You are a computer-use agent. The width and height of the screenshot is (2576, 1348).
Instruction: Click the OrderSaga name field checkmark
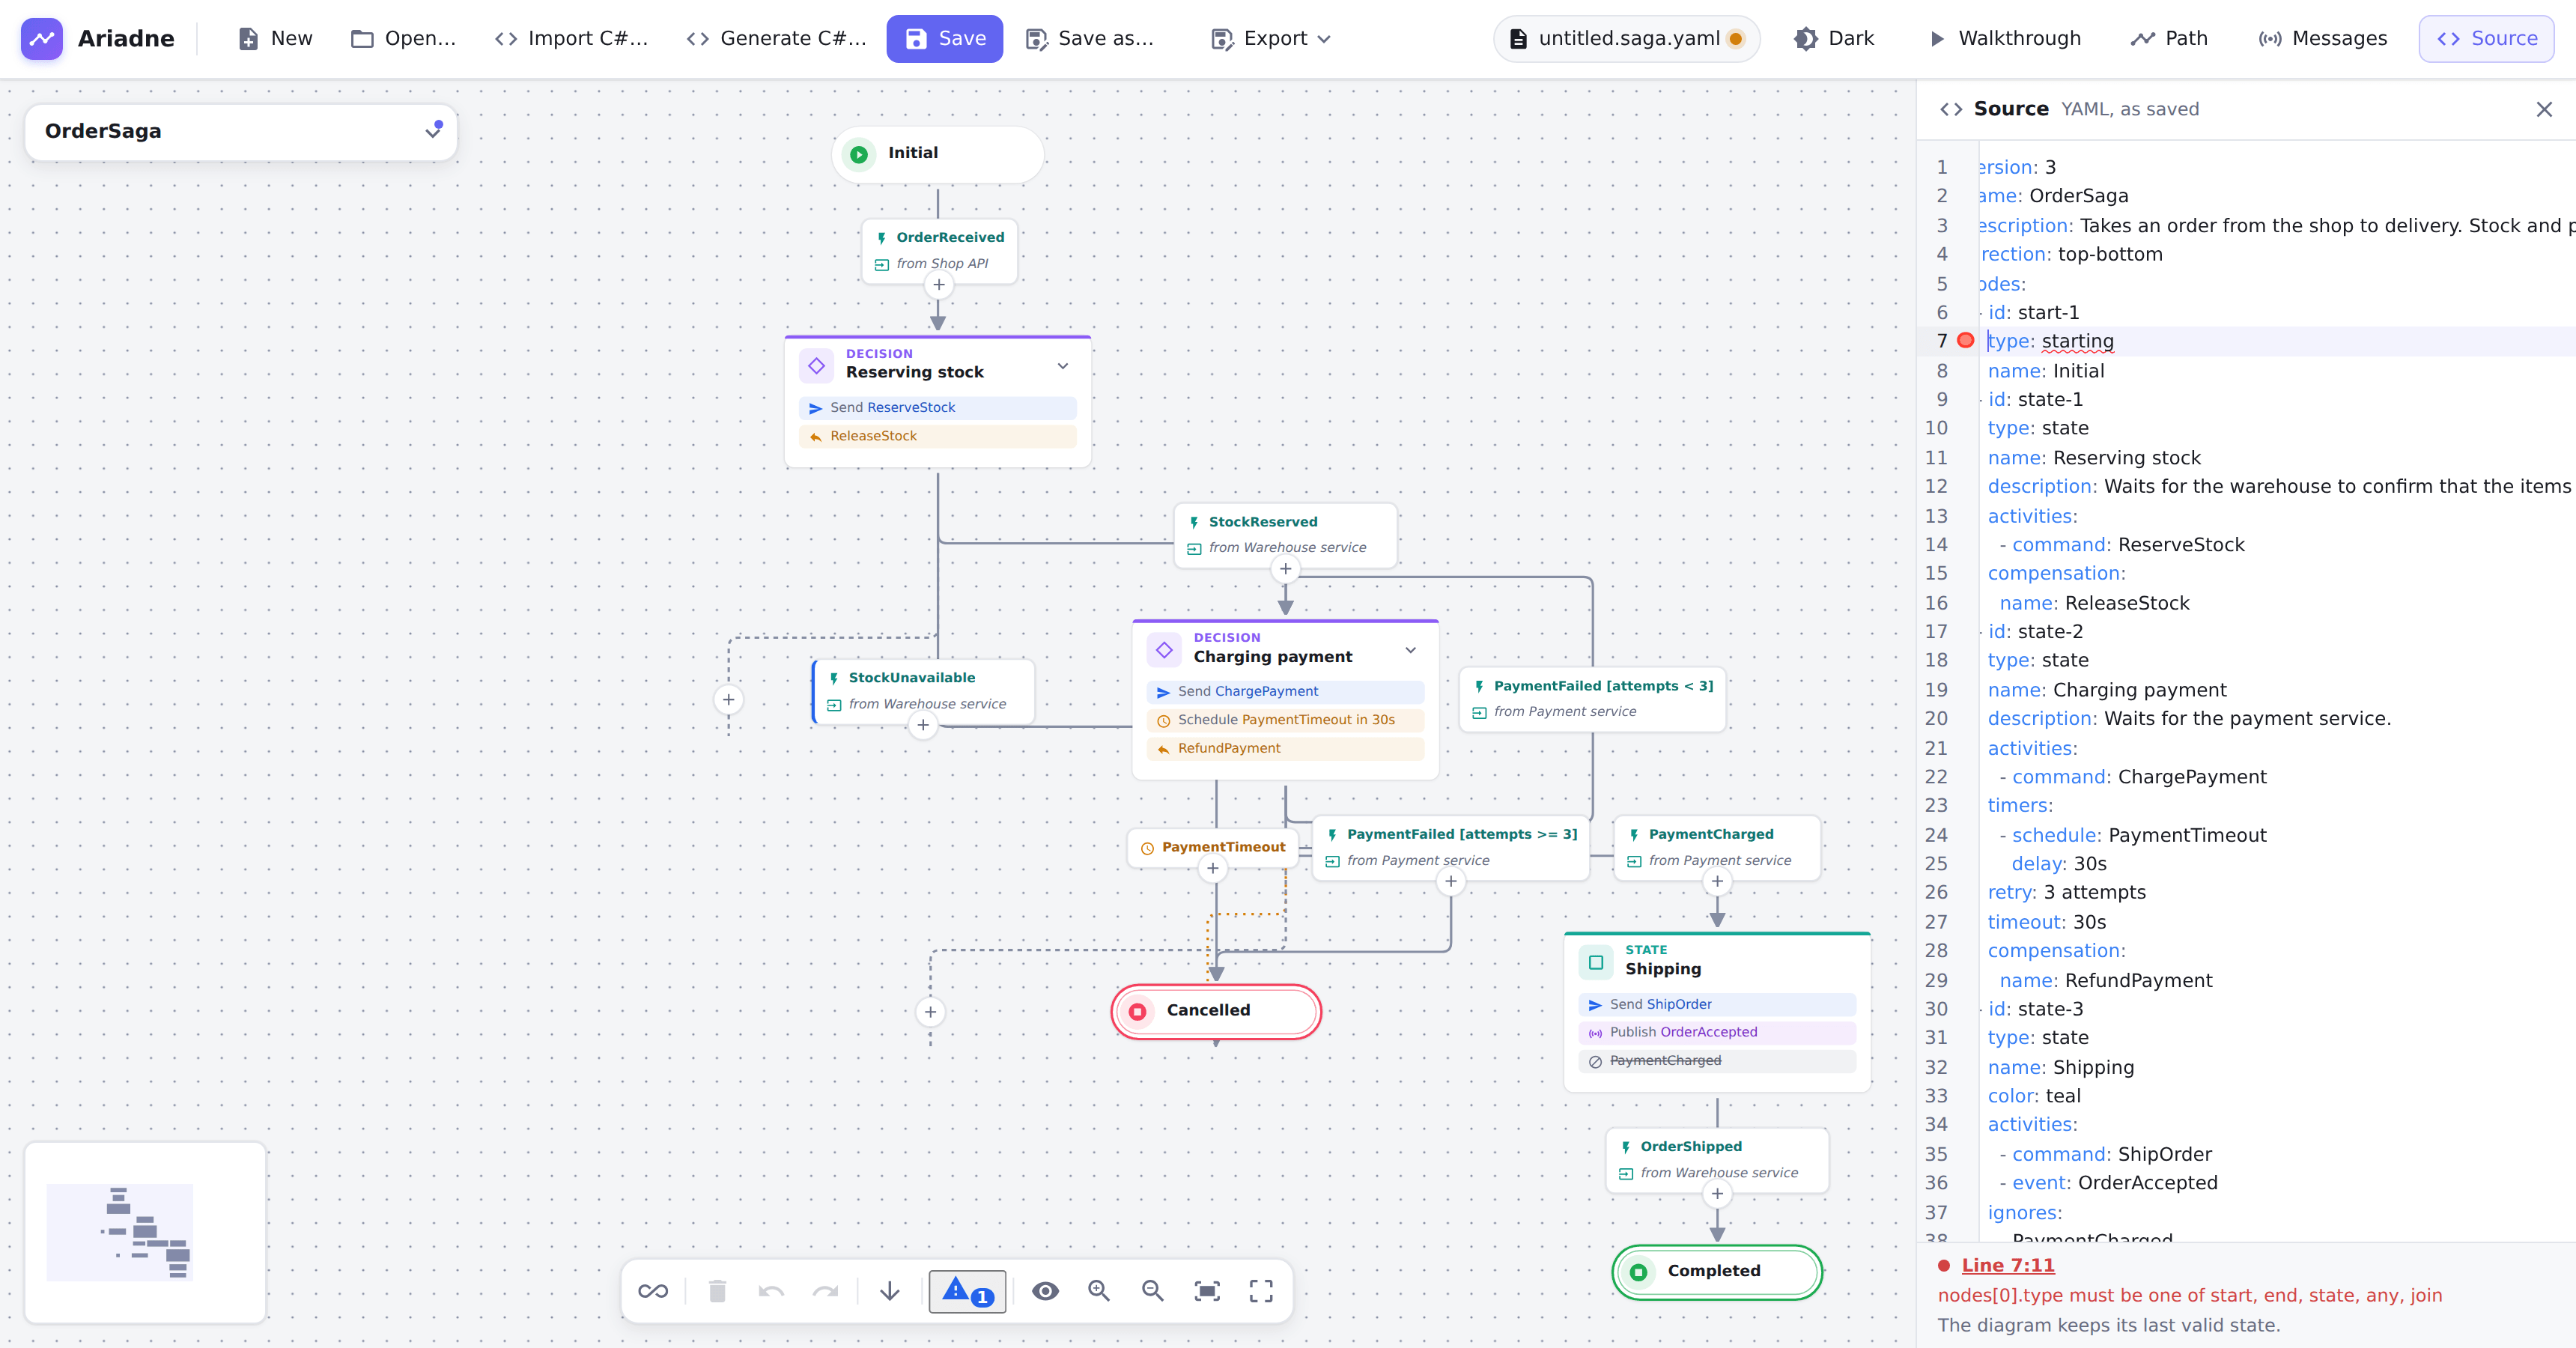433,130
